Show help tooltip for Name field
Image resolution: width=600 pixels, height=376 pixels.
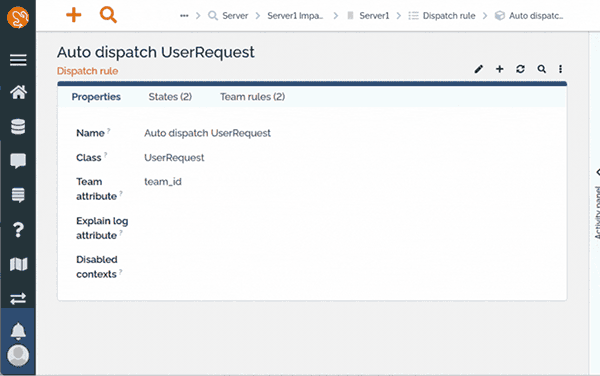coord(109,130)
